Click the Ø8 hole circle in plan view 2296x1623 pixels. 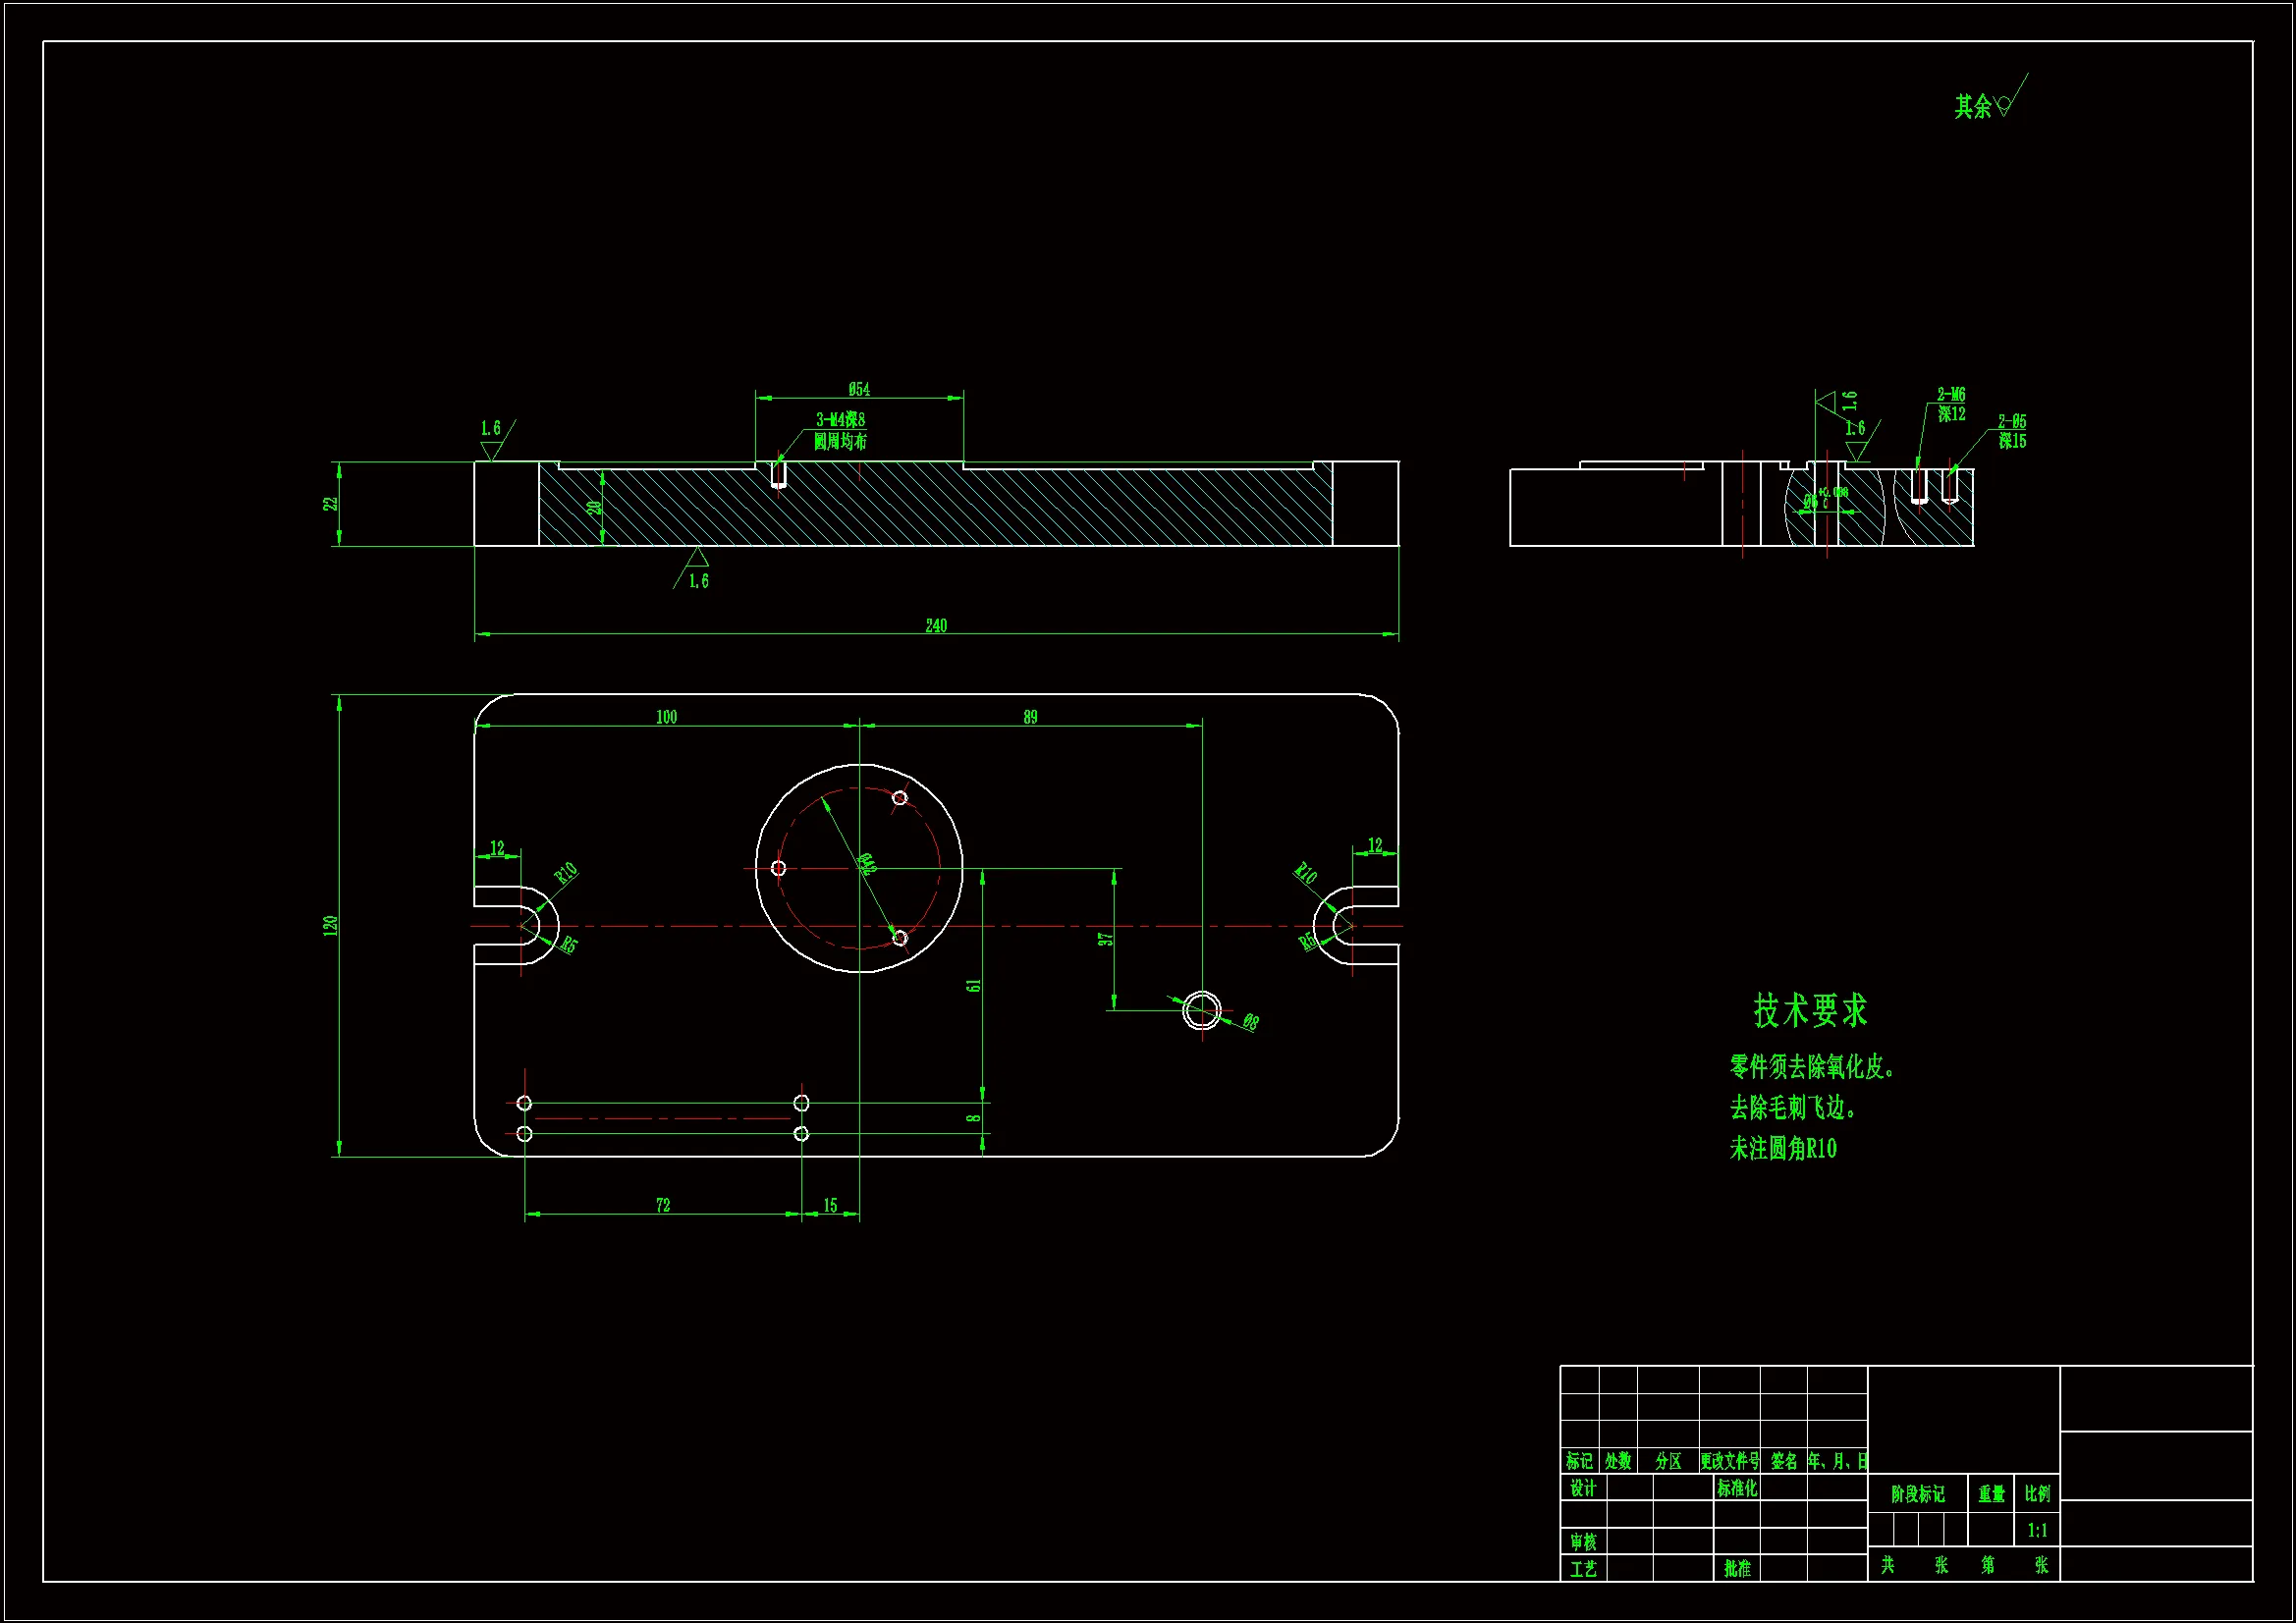click(x=1201, y=1010)
